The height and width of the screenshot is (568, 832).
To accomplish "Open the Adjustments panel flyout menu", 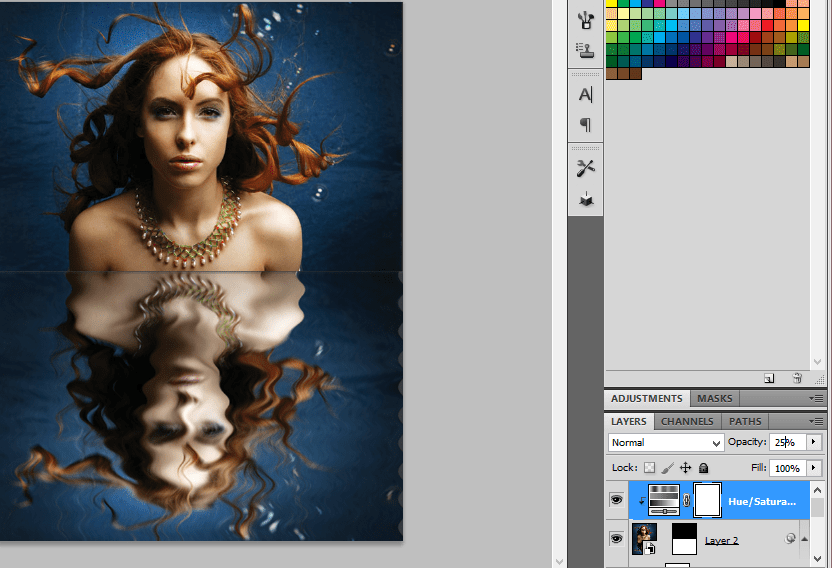I will click(x=816, y=399).
